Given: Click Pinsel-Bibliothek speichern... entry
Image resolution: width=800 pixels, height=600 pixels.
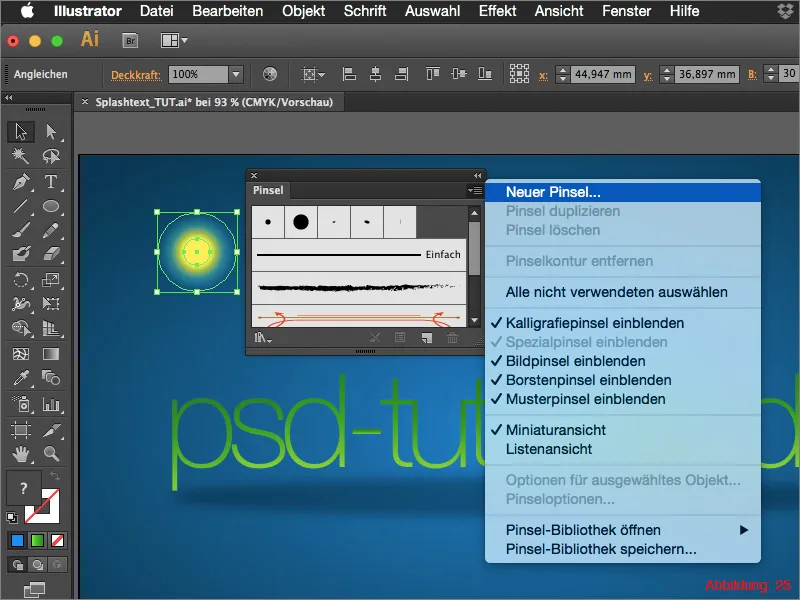Looking at the screenshot, I should point(600,549).
